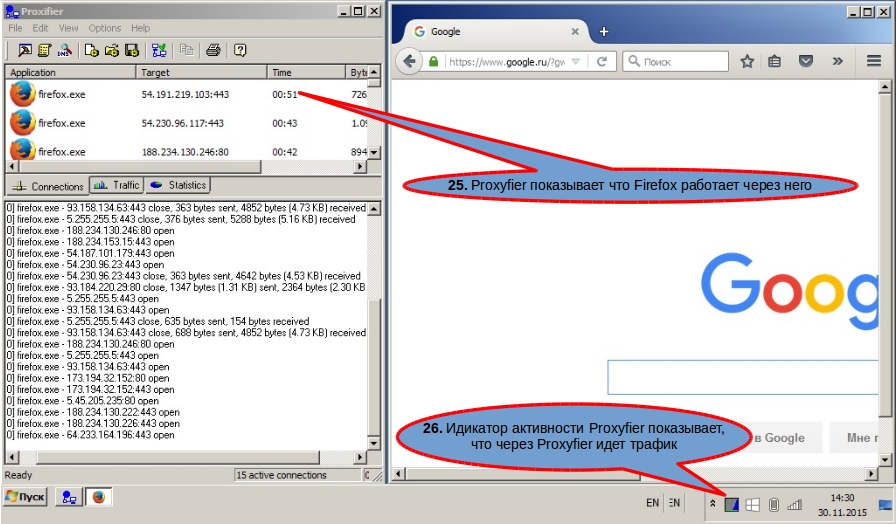Viewport: 896px width, 524px height.
Task: Click network signal bars tray icon
Action: (x=794, y=505)
